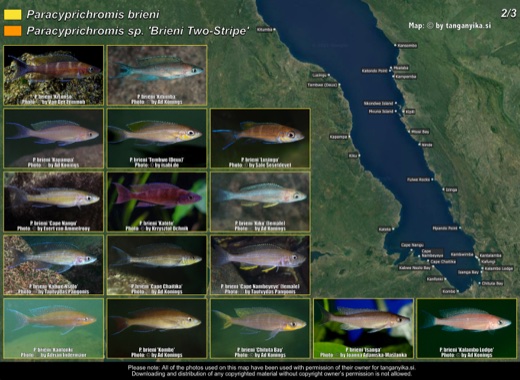Click the Kanfonki map label
Viewport: 520px width, 380px height.
tap(435, 279)
